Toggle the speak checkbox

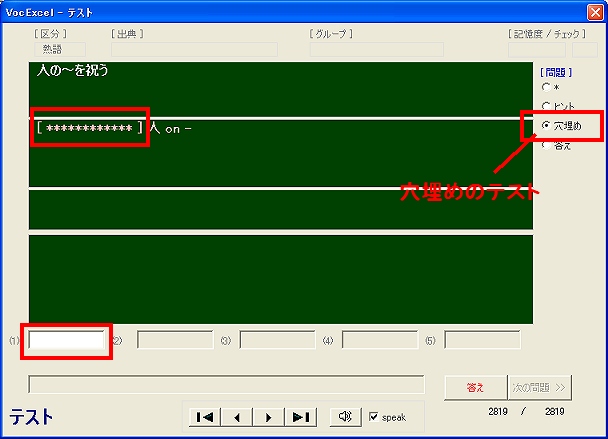click(x=373, y=417)
